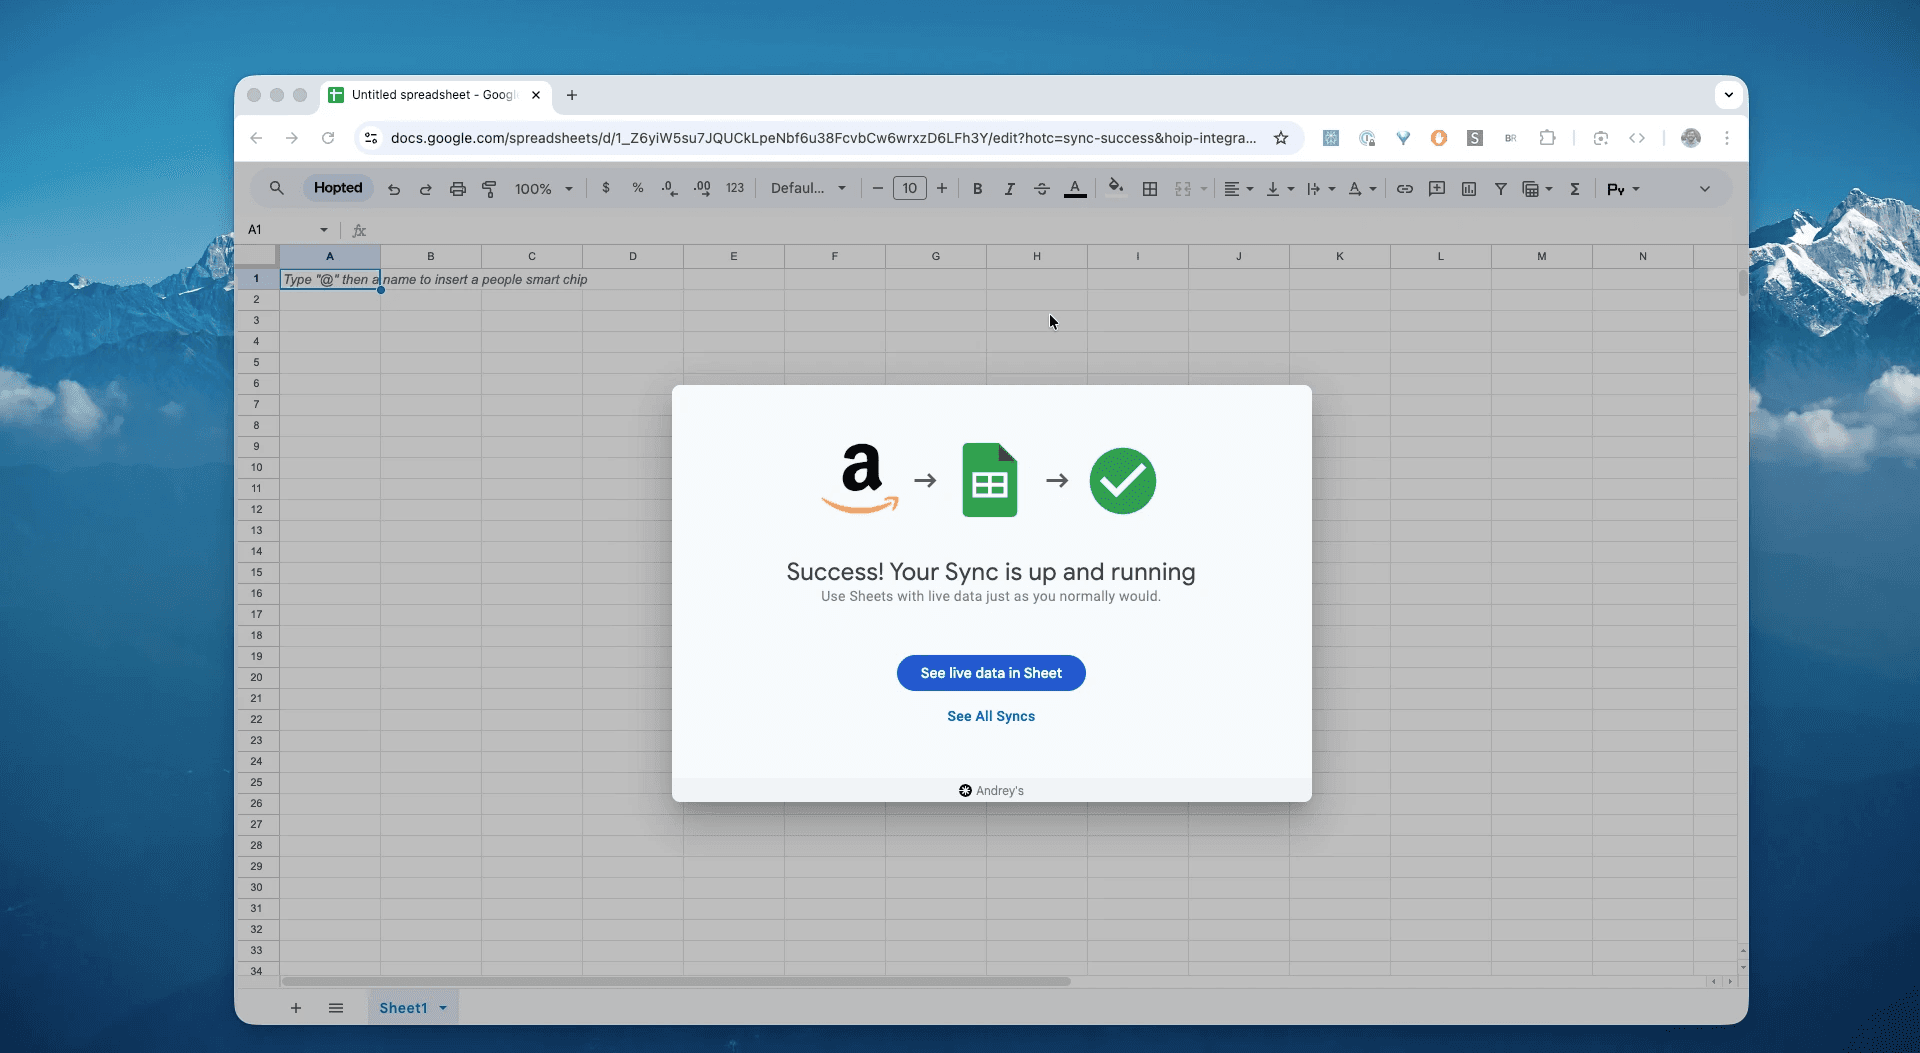Collapse the toolbar with chevron
Image resolution: width=1920 pixels, height=1053 pixels.
[x=1705, y=189]
